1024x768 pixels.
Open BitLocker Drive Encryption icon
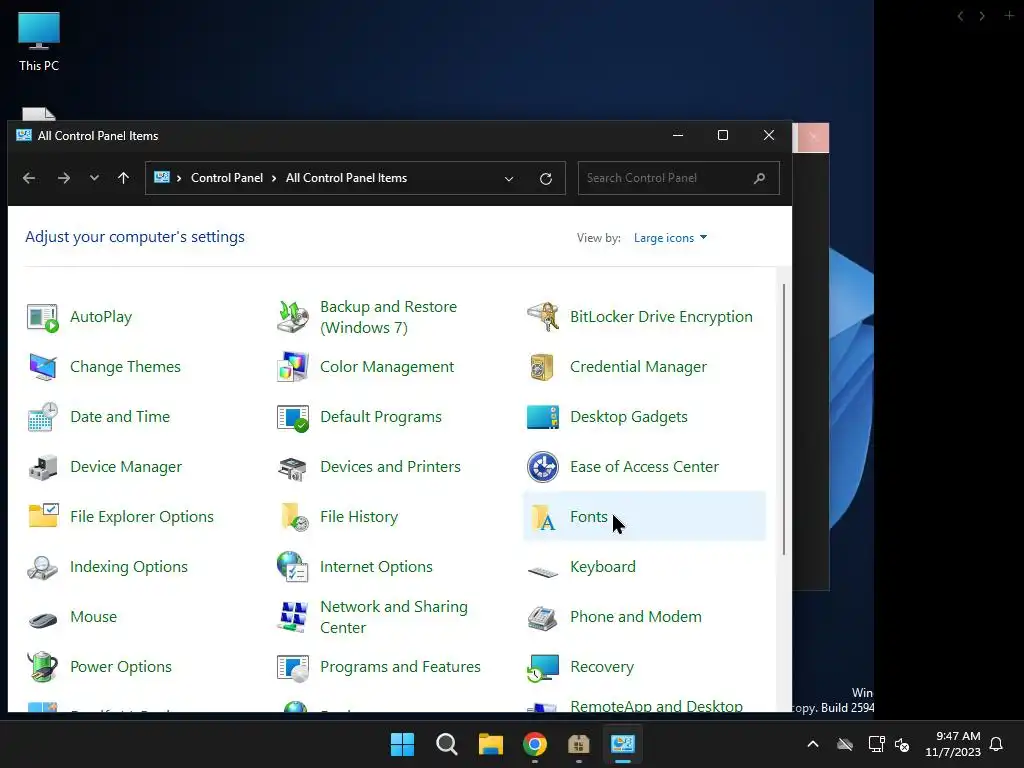point(543,317)
